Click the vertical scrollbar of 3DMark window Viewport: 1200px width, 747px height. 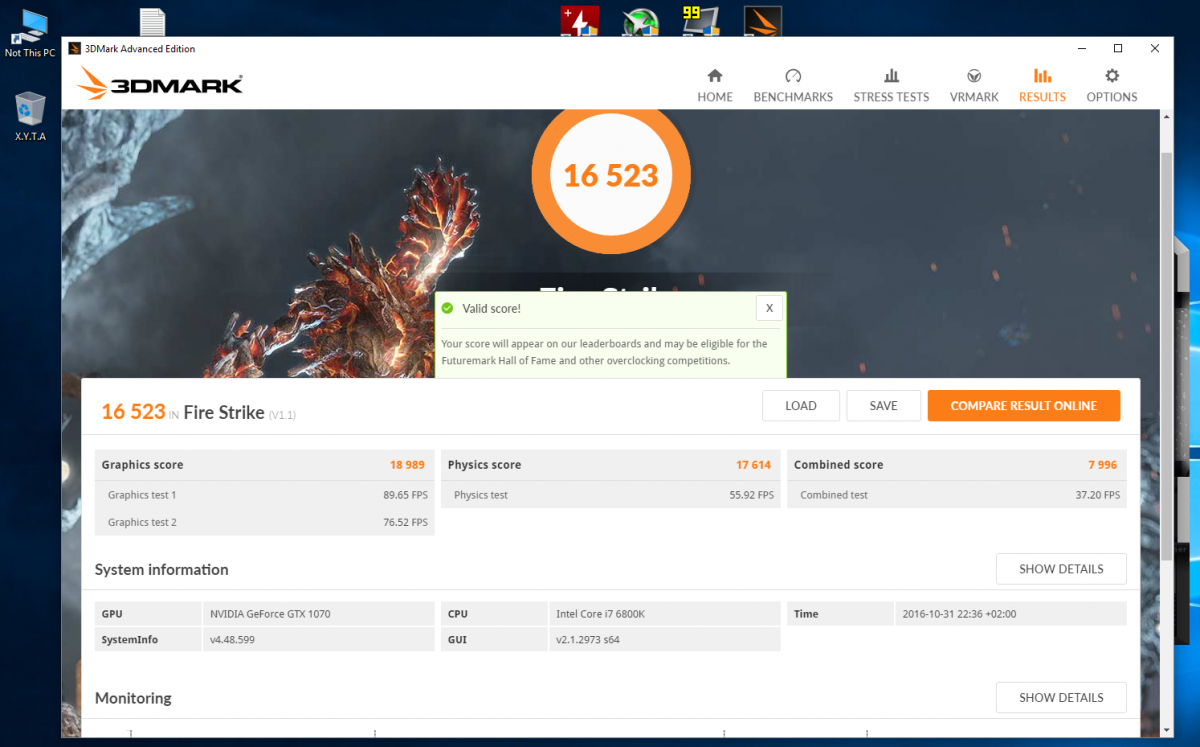[1166, 357]
